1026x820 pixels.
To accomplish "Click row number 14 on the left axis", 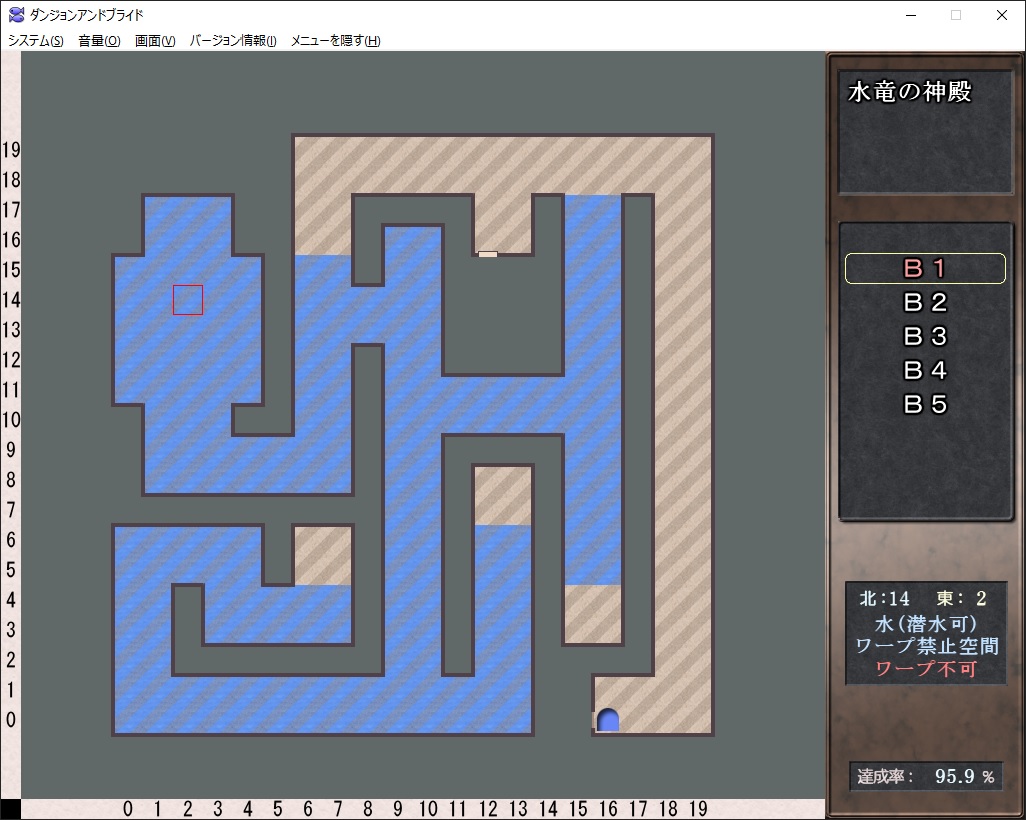I will (x=11, y=300).
